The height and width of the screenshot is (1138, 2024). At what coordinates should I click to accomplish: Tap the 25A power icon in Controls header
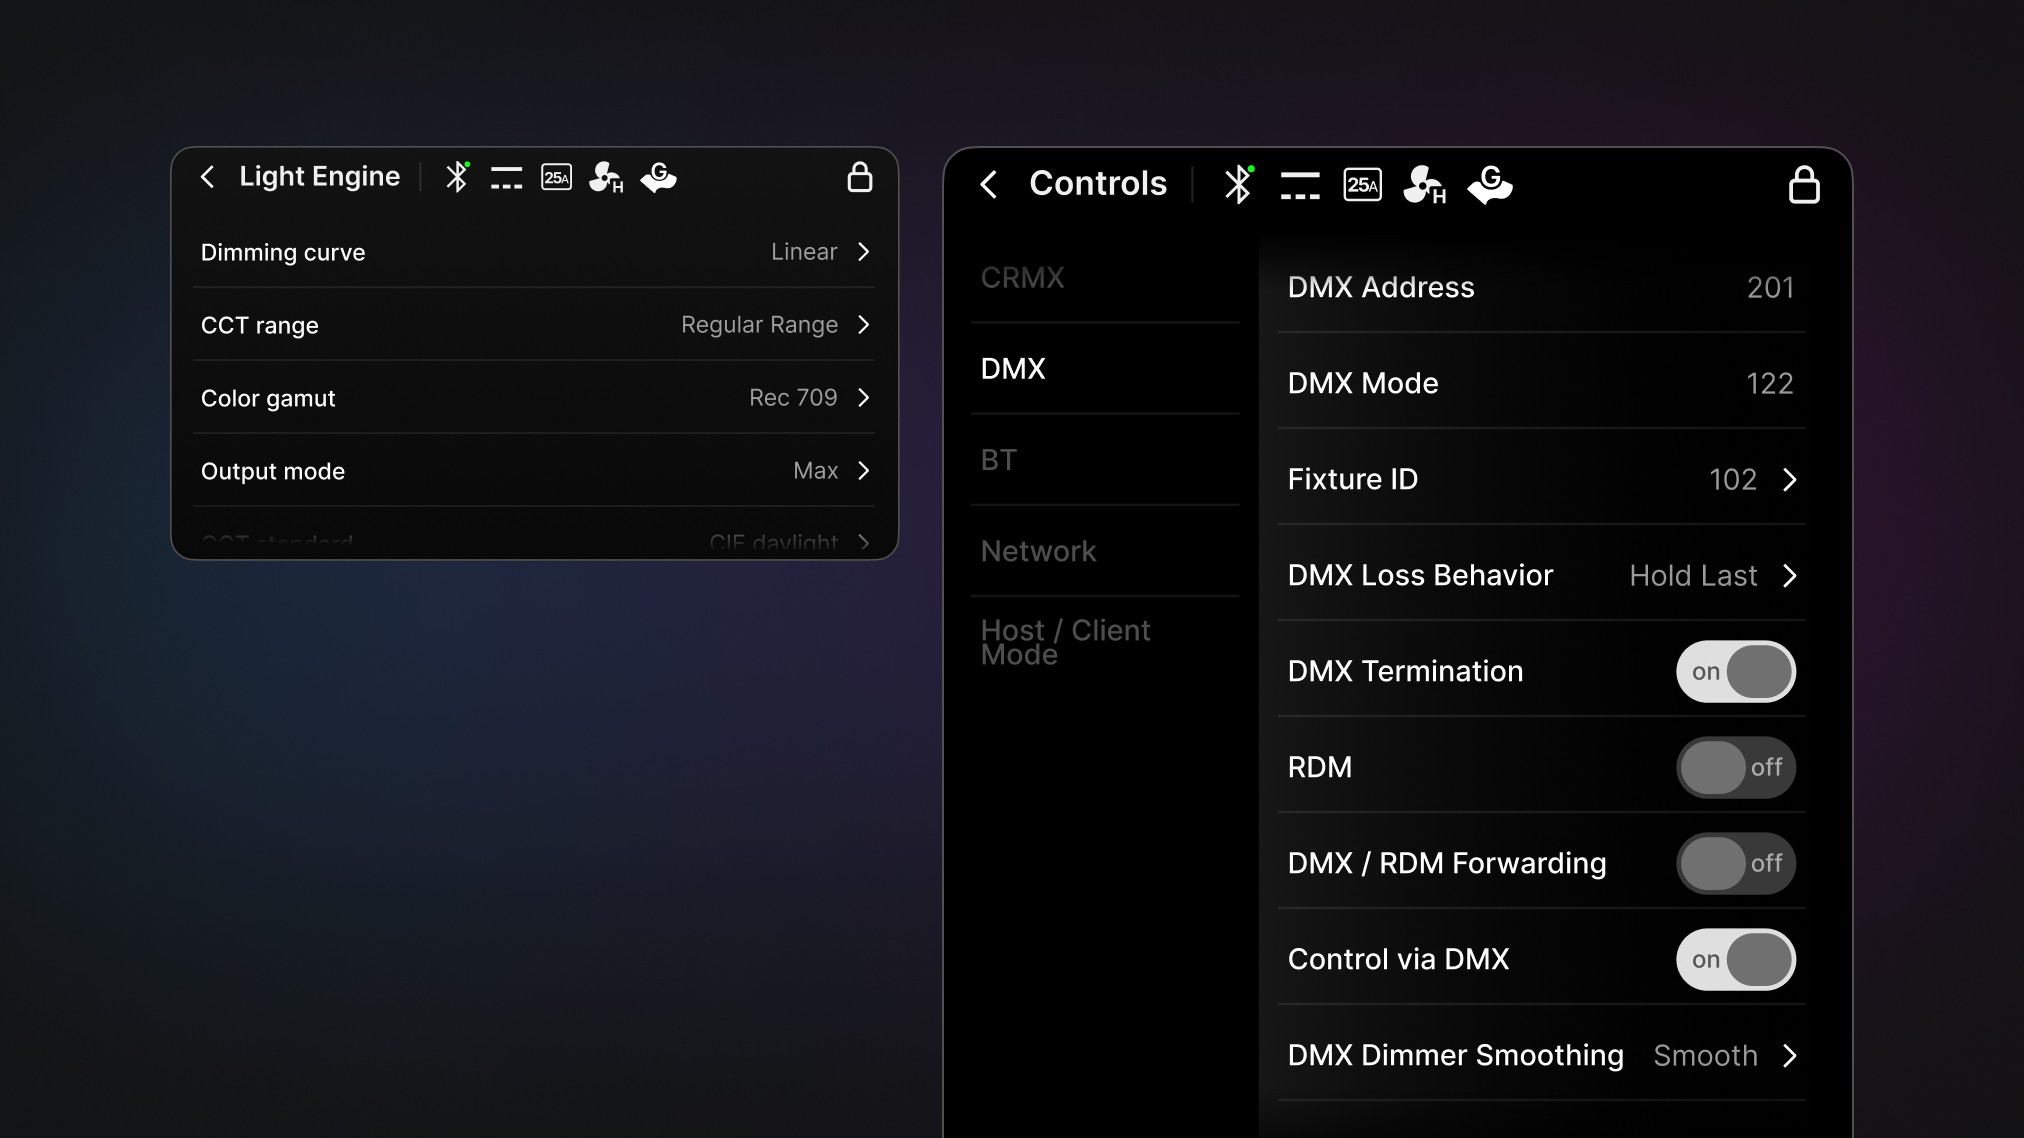[x=1362, y=185]
